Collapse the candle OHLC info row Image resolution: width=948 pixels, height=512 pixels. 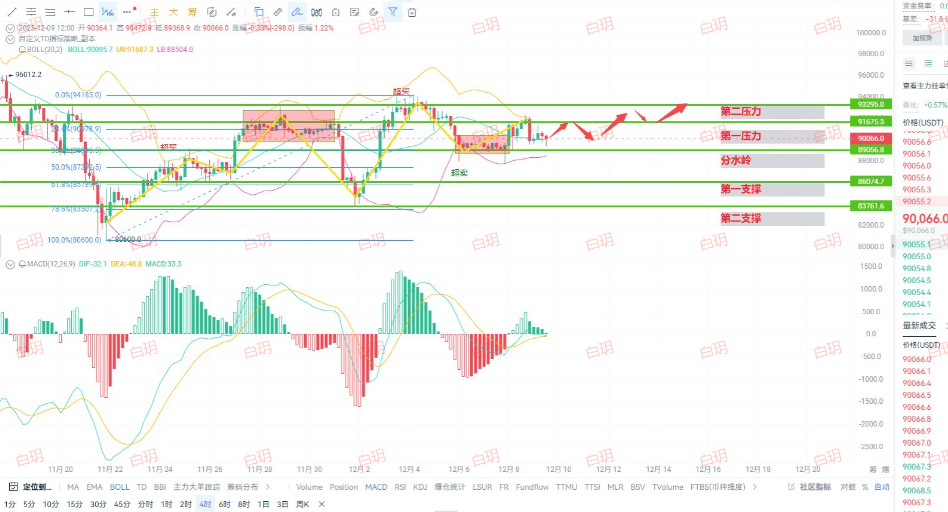[x=10, y=28]
